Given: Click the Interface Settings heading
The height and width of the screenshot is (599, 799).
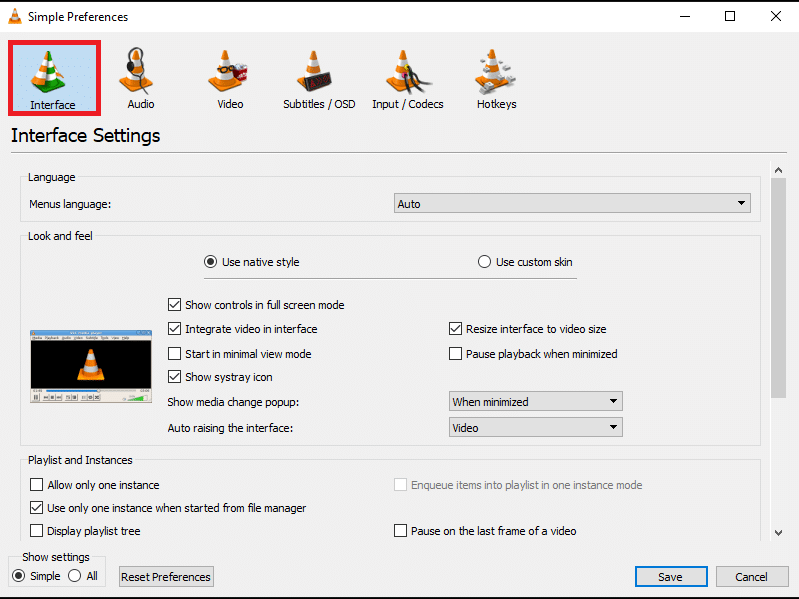Looking at the screenshot, I should click(86, 135).
